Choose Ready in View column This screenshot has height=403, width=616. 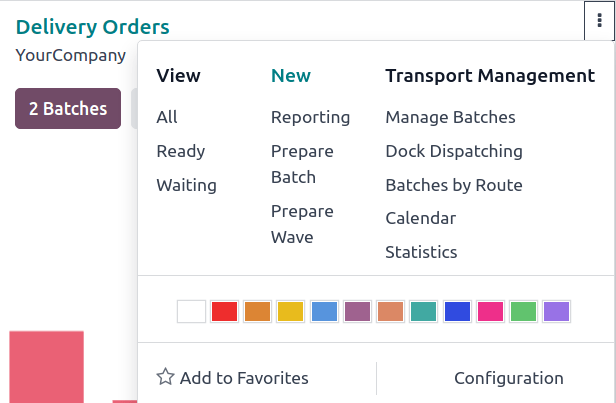coord(181,151)
